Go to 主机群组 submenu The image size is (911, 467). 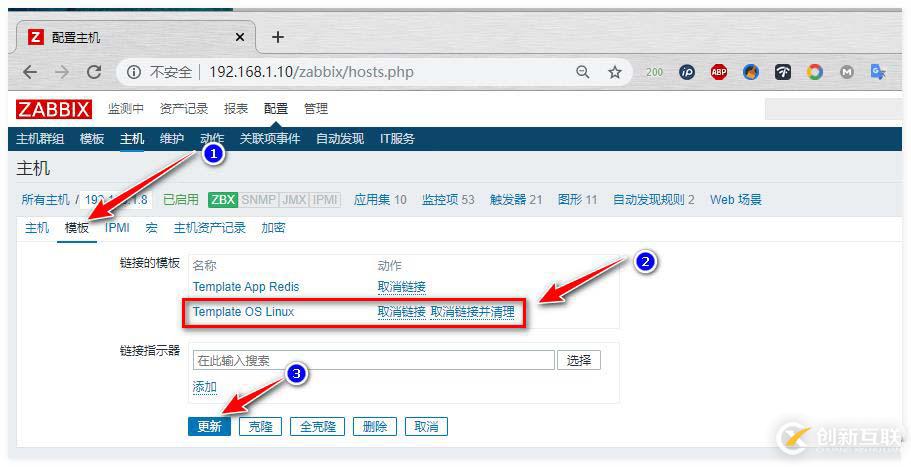point(40,139)
